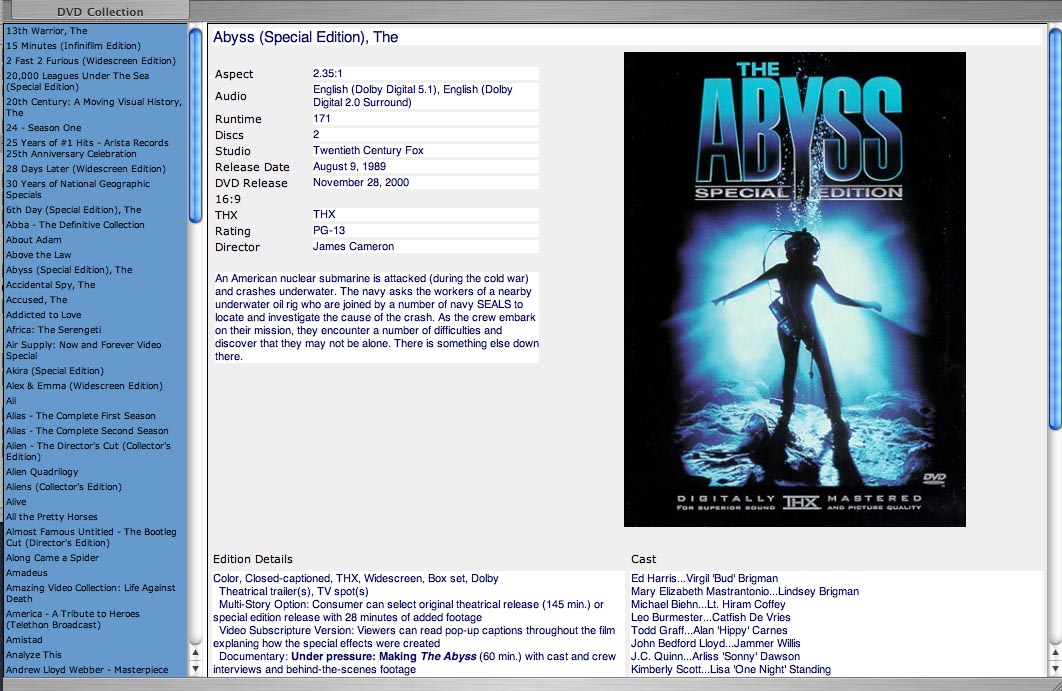
Task: Select Akira (Special Edition) entry
Action: point(55,371)
